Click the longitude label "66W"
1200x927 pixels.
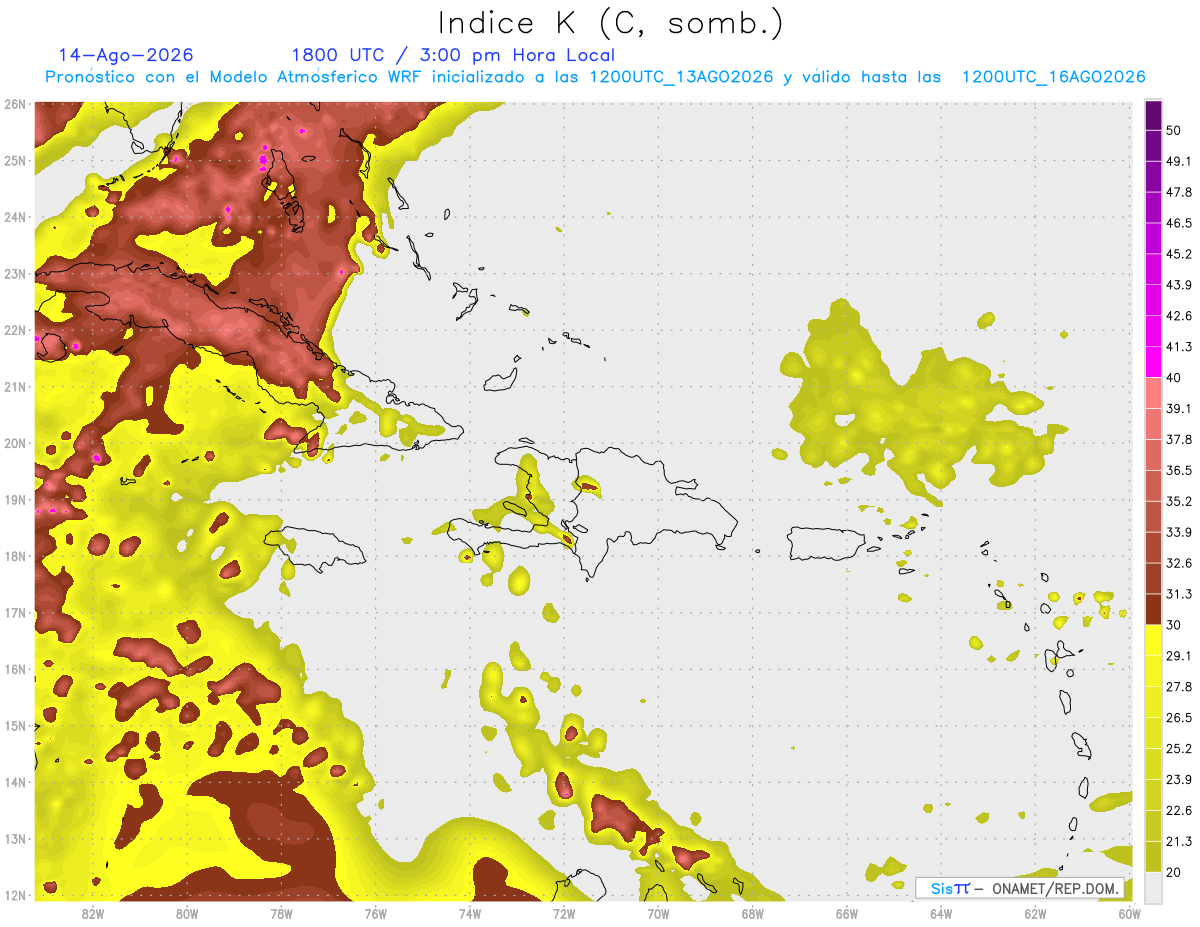(x=847, y=913)
